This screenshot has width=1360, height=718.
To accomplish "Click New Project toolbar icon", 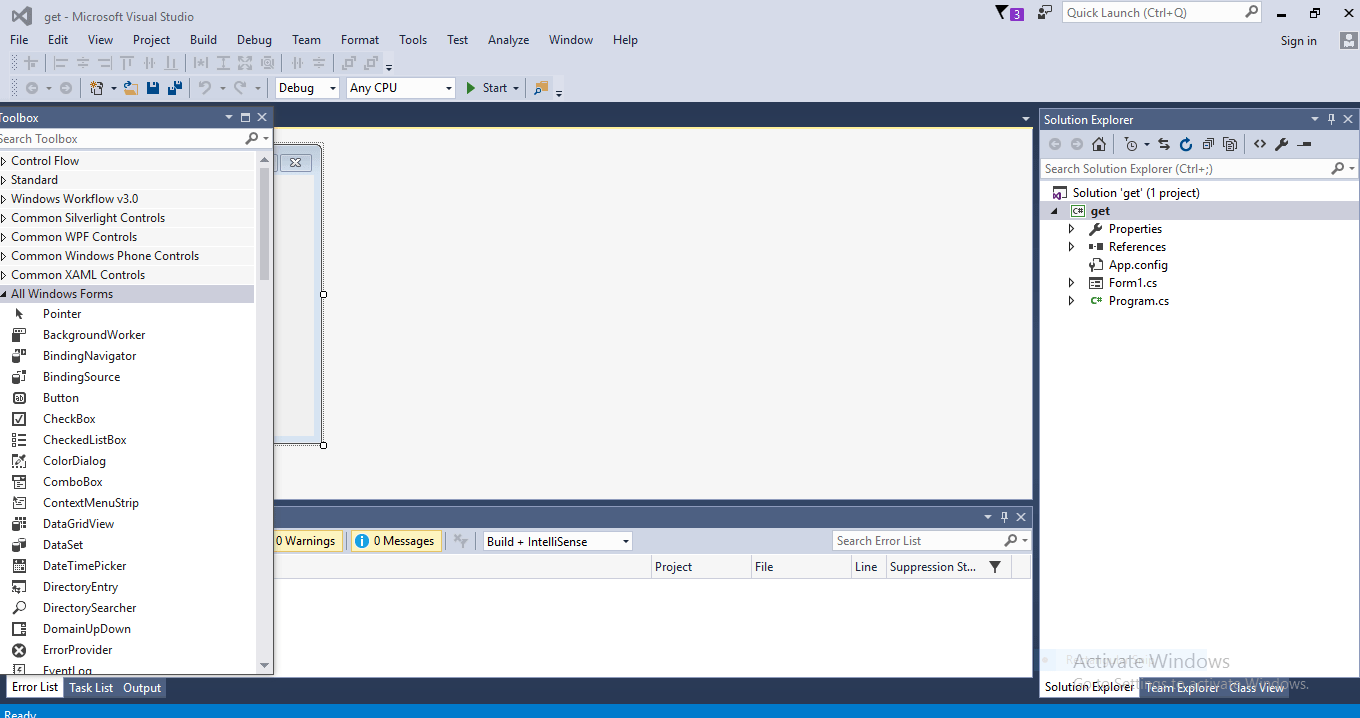I will pyautogui.click(x=96, y=88).
